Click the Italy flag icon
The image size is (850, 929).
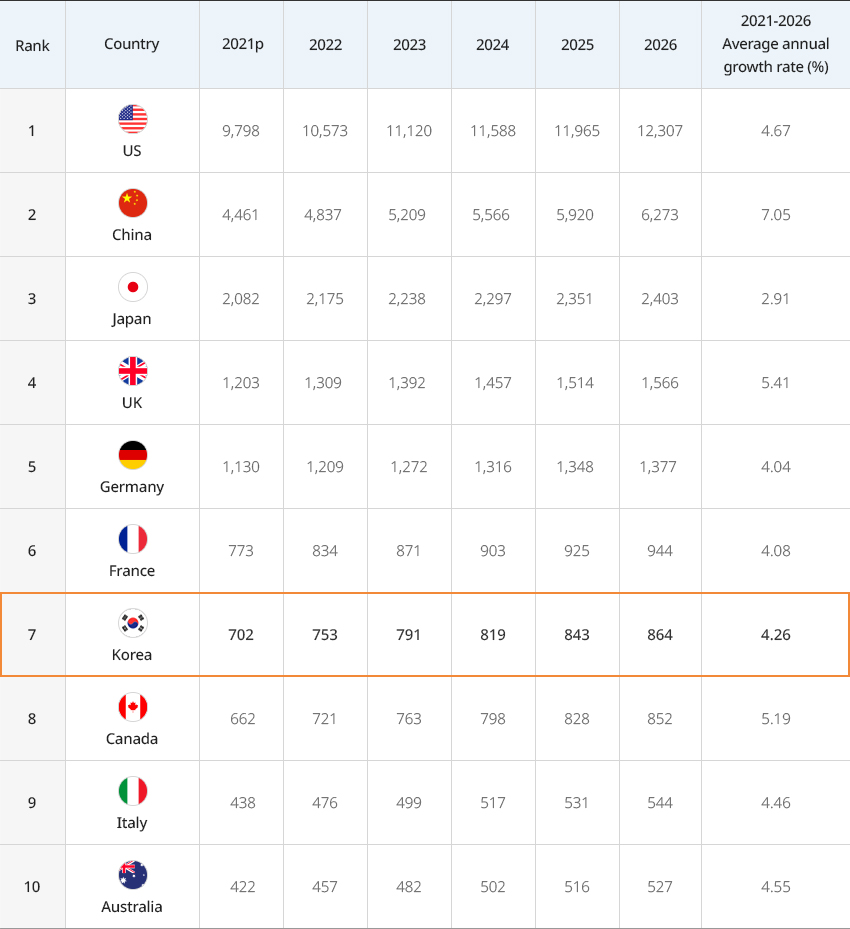click(133, 792)
